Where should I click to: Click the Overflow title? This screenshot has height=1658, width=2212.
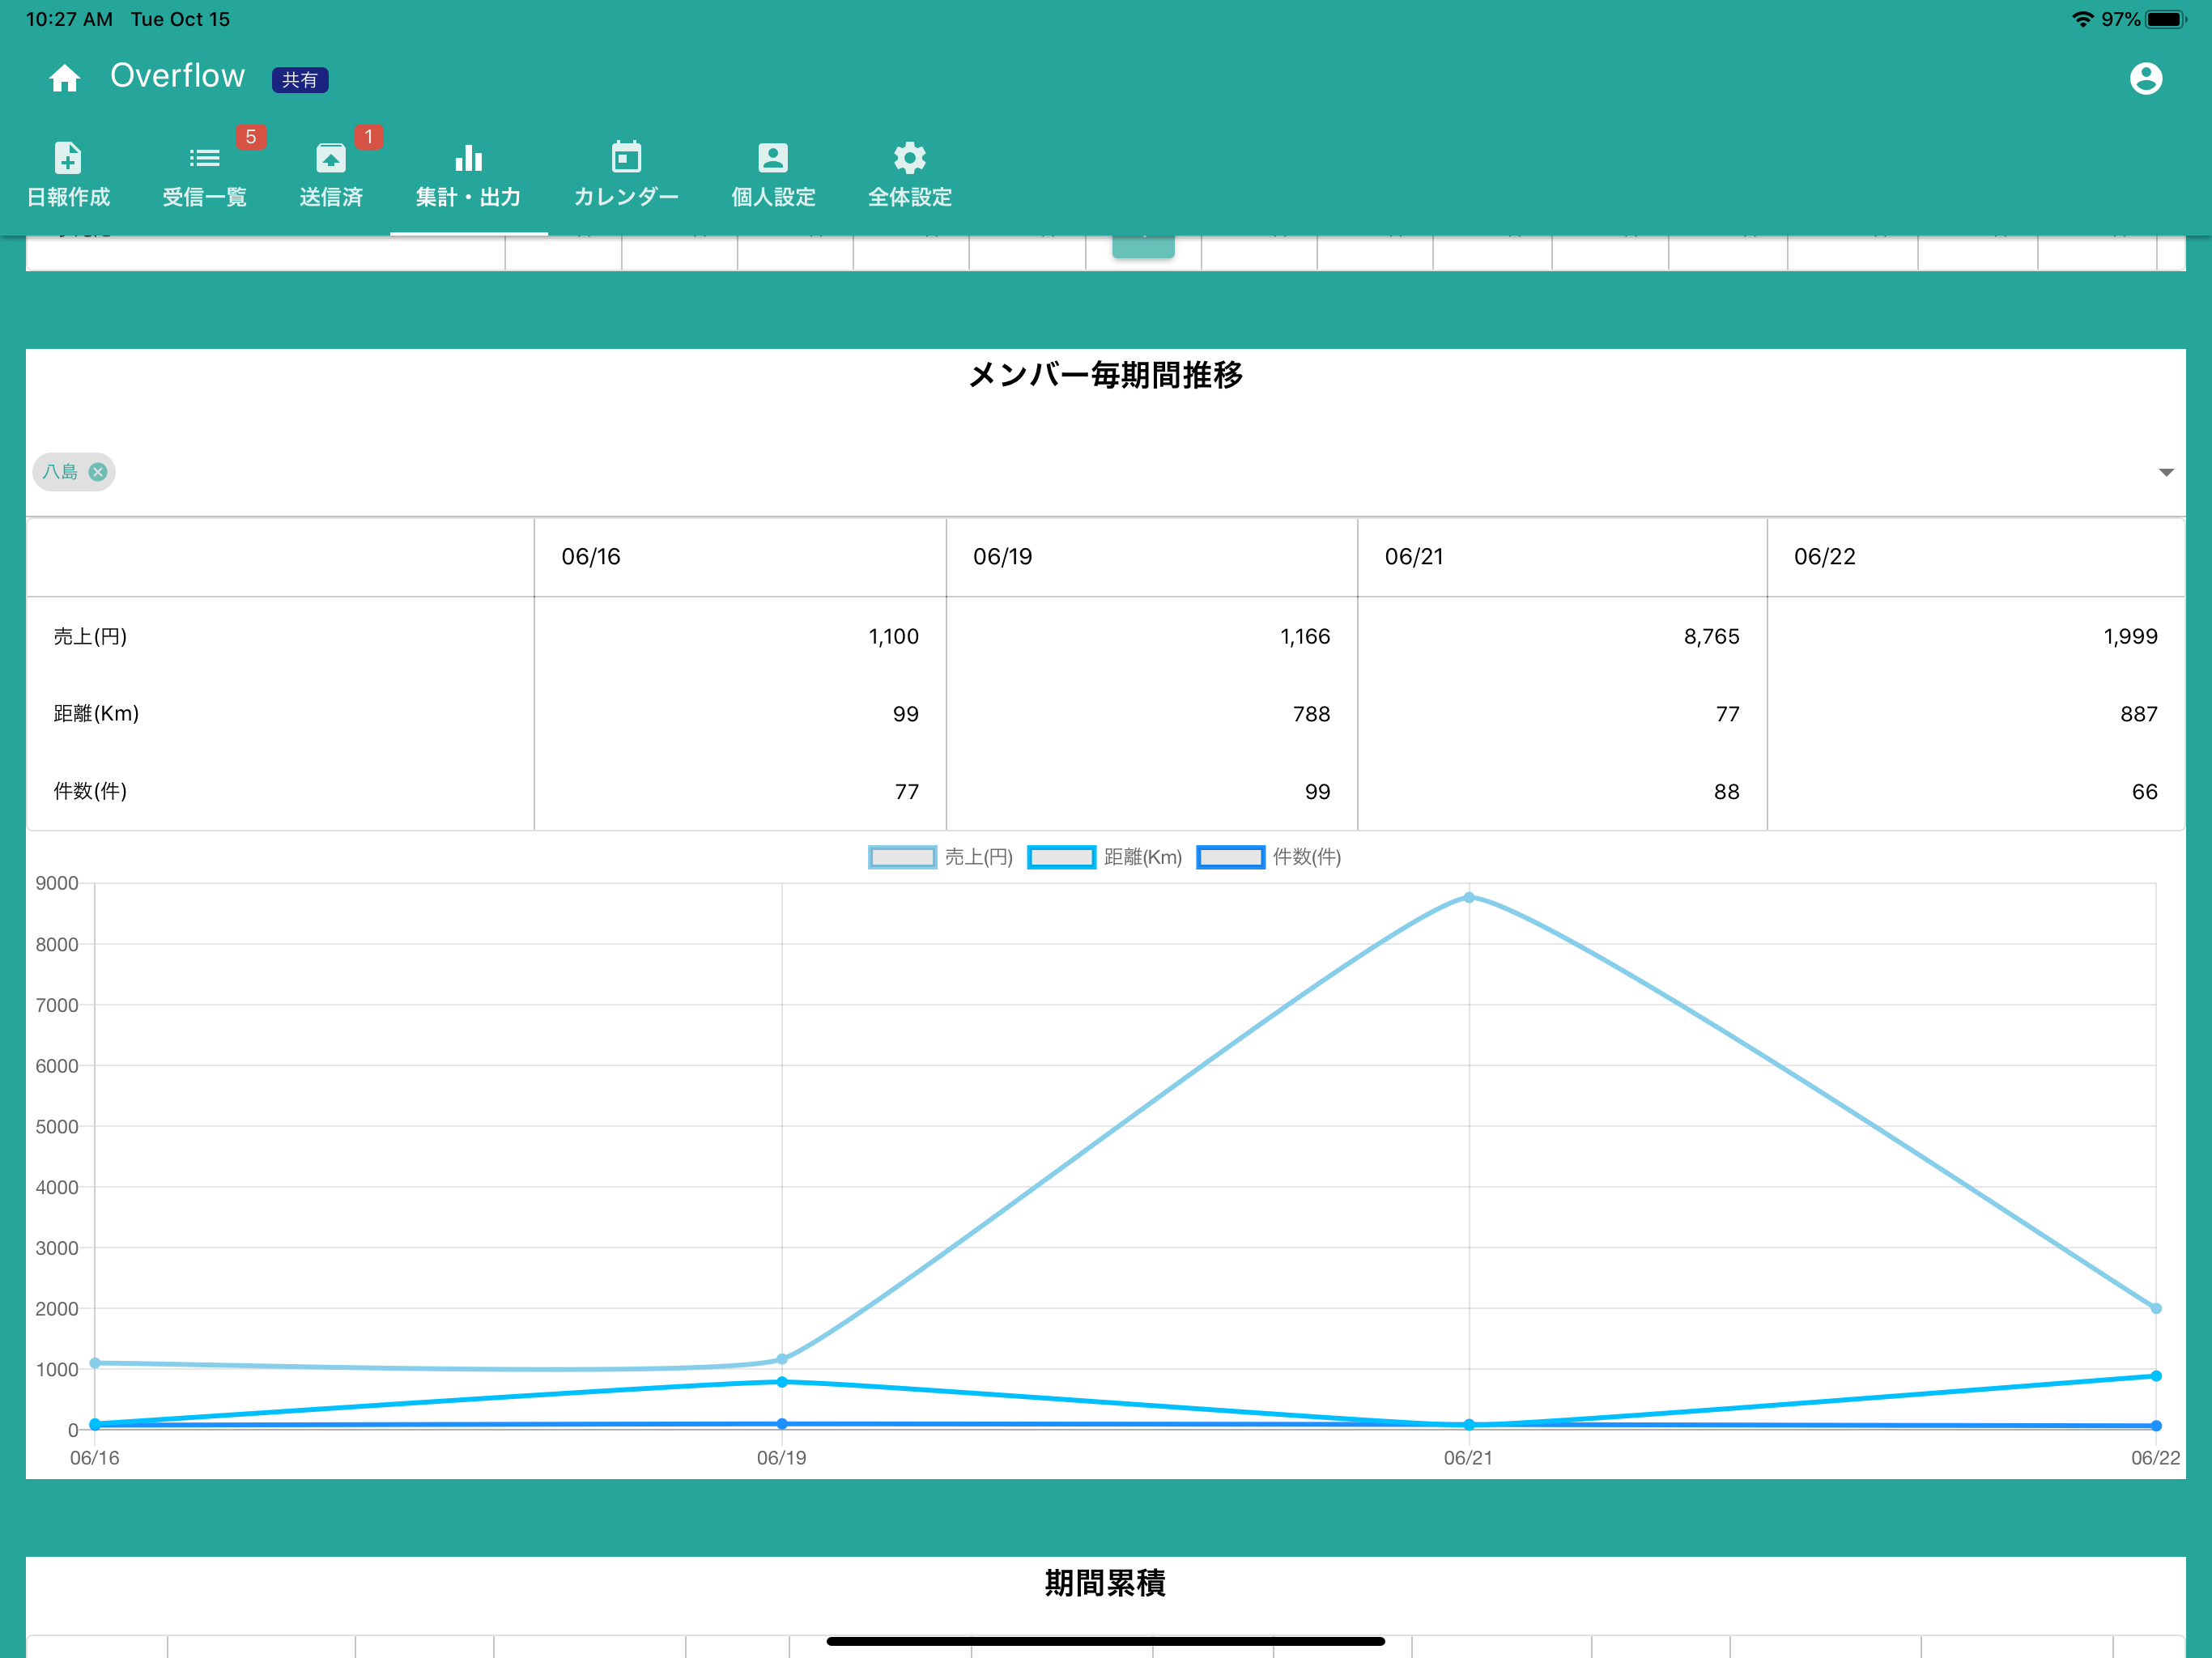tap(177, 76)
